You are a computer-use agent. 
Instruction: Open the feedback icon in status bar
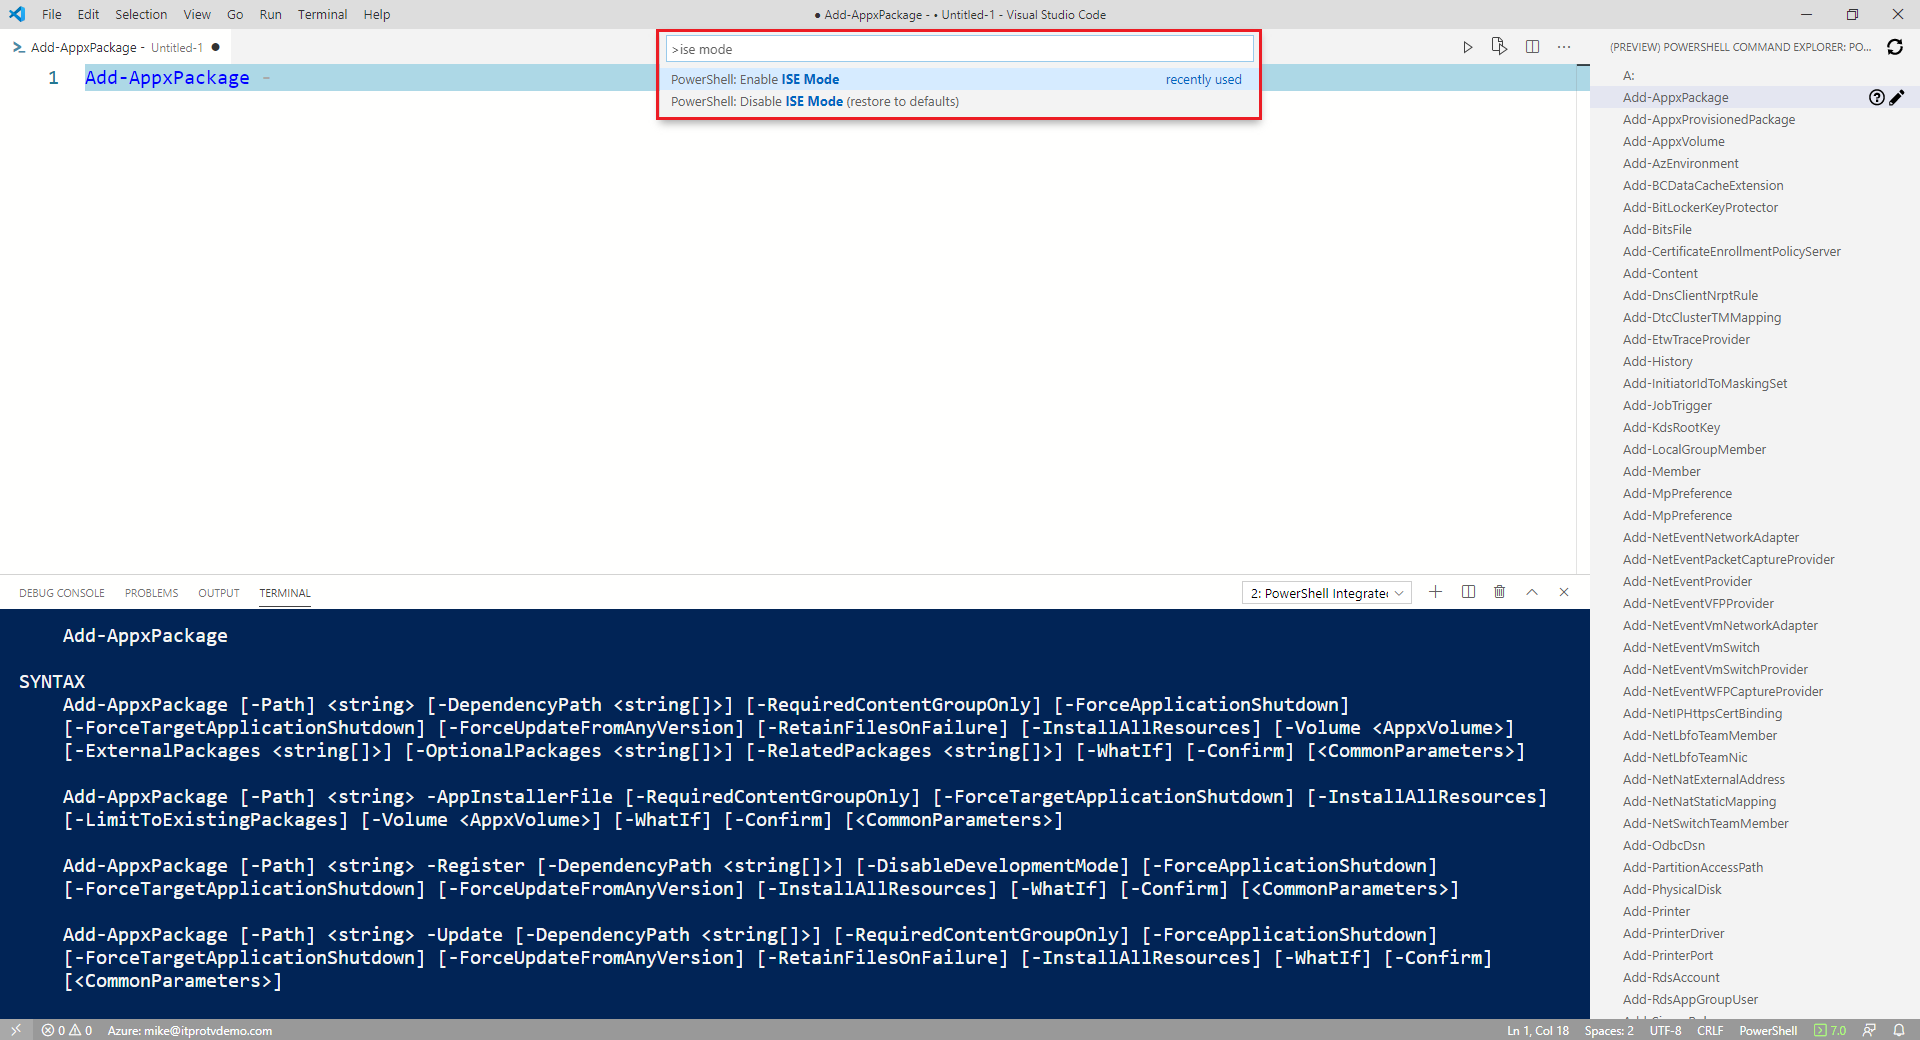click(x=1869, y=1030)
